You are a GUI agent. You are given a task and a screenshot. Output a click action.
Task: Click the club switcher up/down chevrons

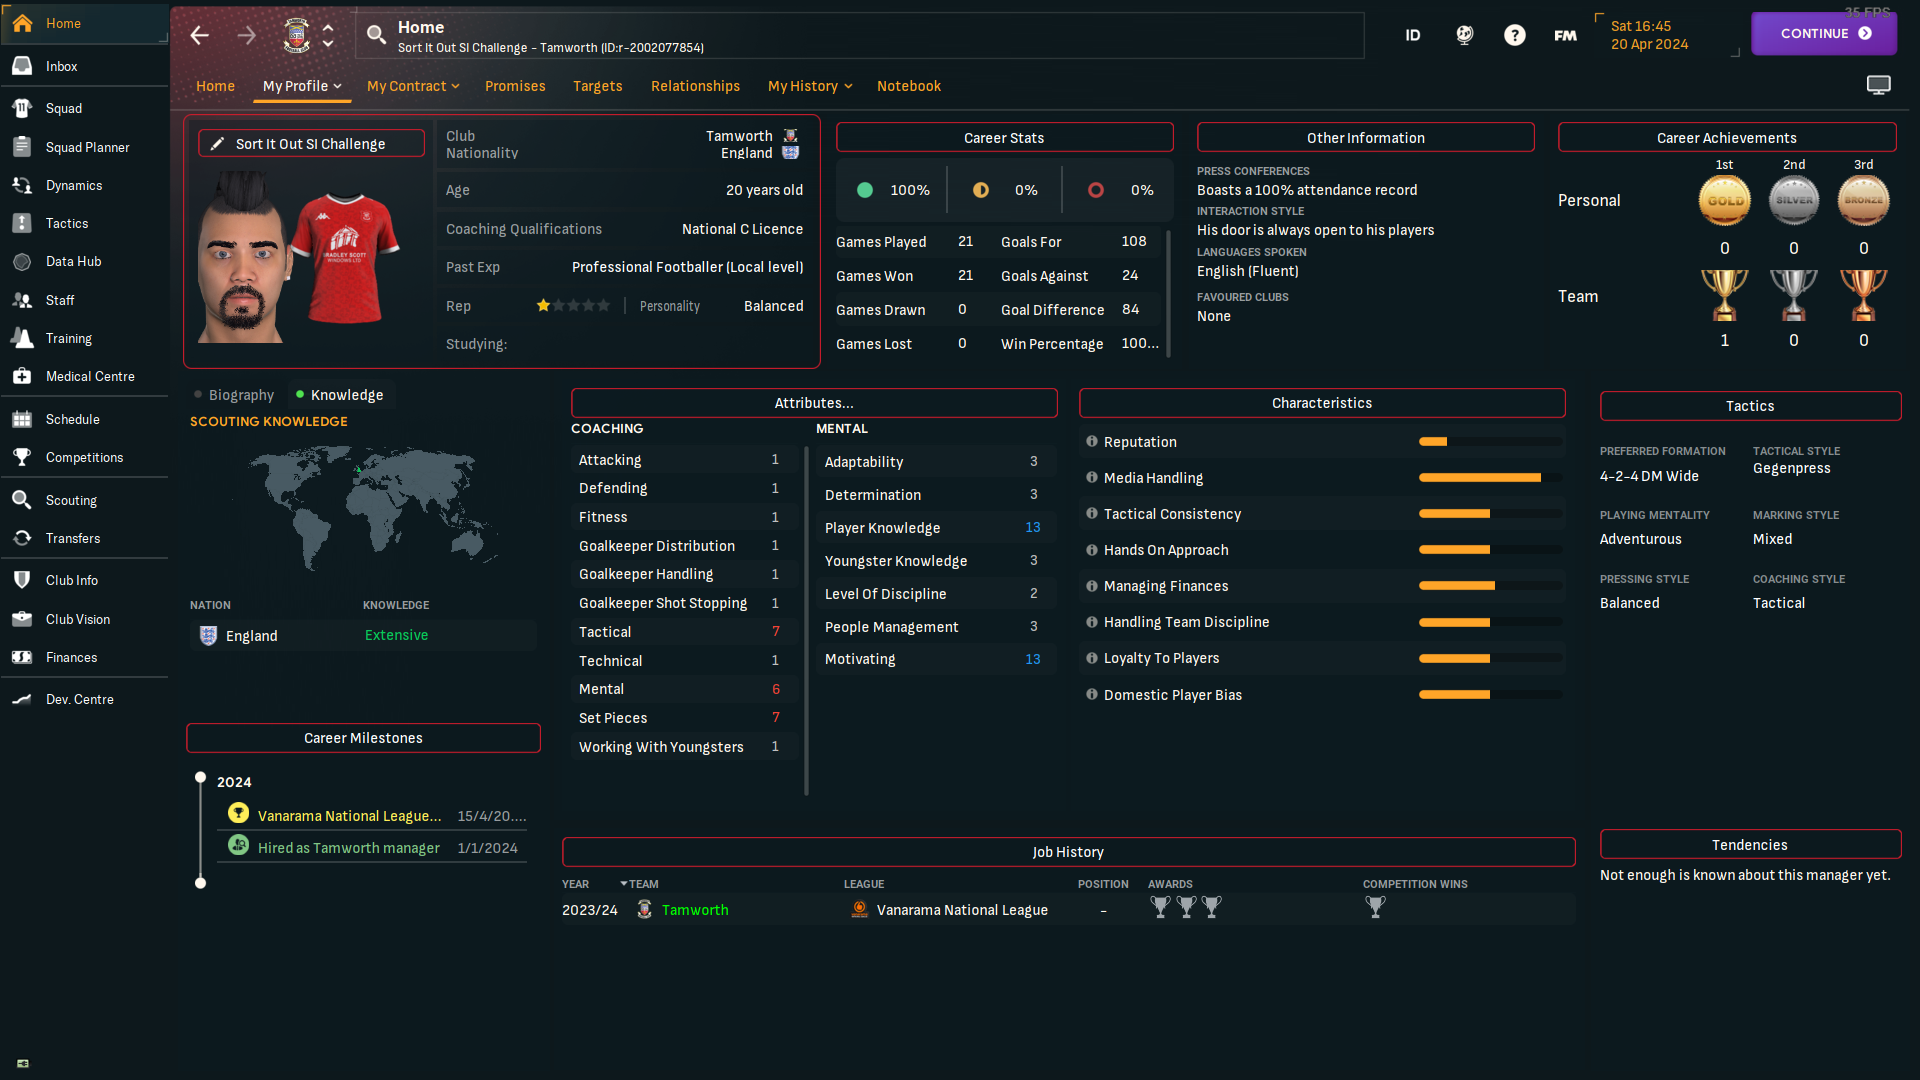point(328,36)
